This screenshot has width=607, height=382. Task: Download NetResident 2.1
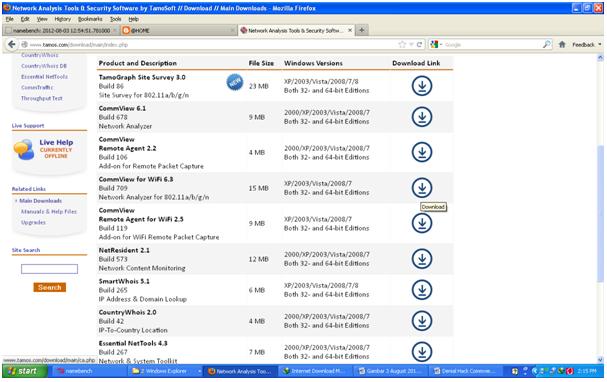[422, 259]
